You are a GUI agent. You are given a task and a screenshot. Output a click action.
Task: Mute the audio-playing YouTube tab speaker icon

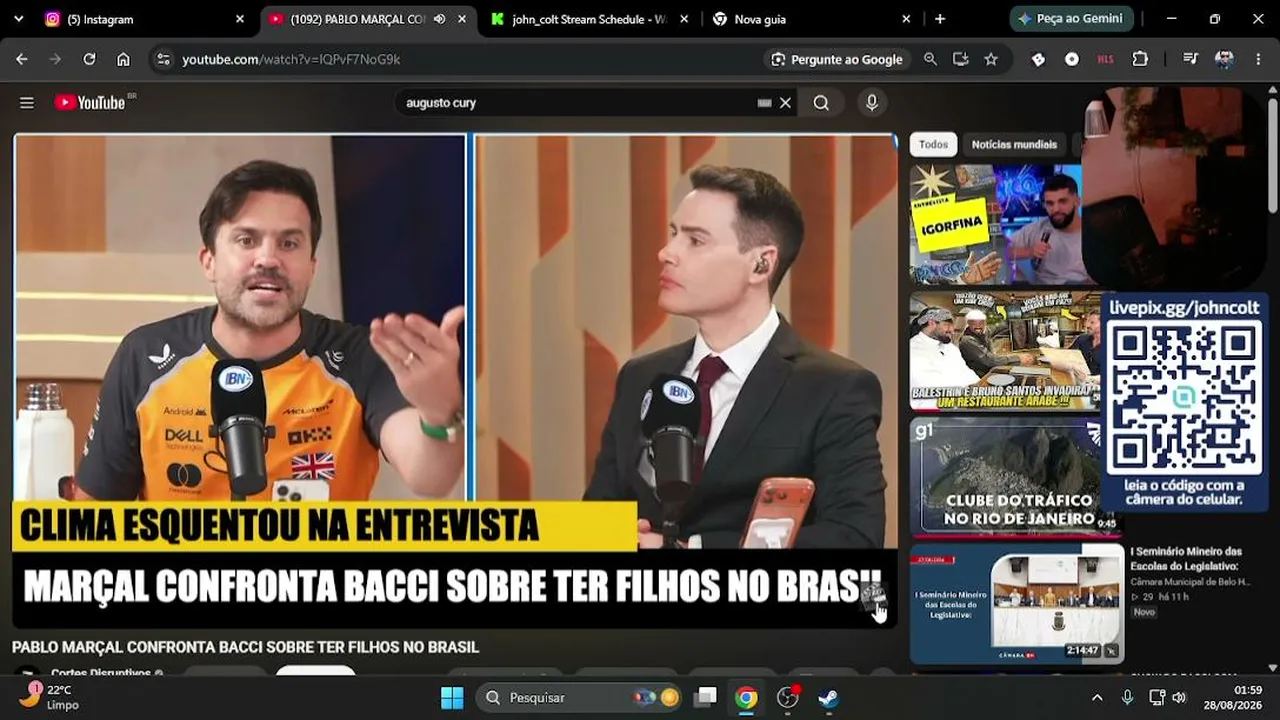[440, 19]
